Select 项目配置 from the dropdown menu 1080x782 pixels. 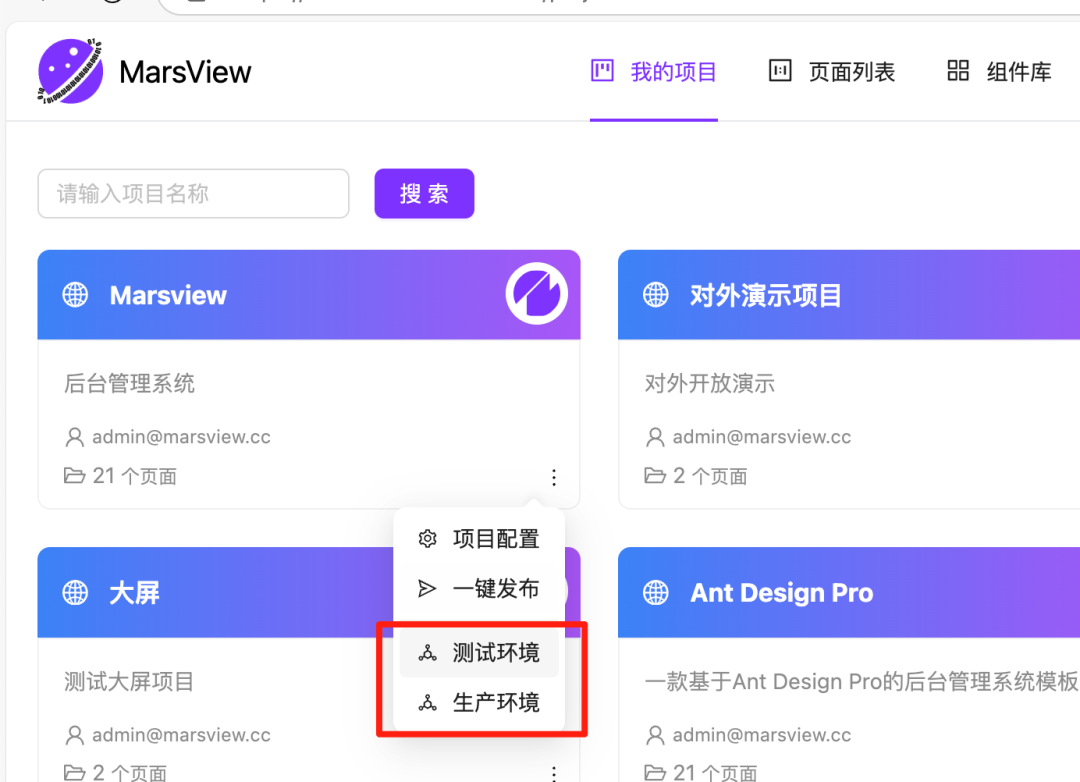click(x=495, y=539)
